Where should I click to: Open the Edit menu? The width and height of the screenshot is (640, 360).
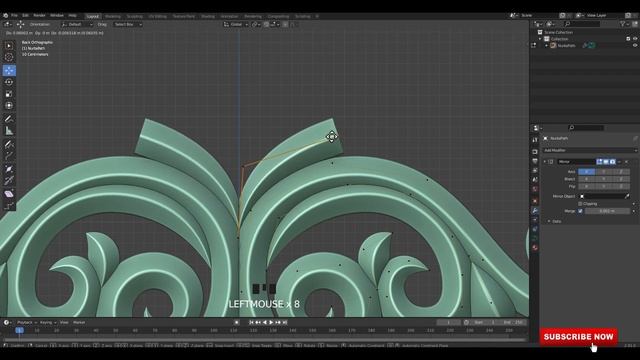pos(25,16)
